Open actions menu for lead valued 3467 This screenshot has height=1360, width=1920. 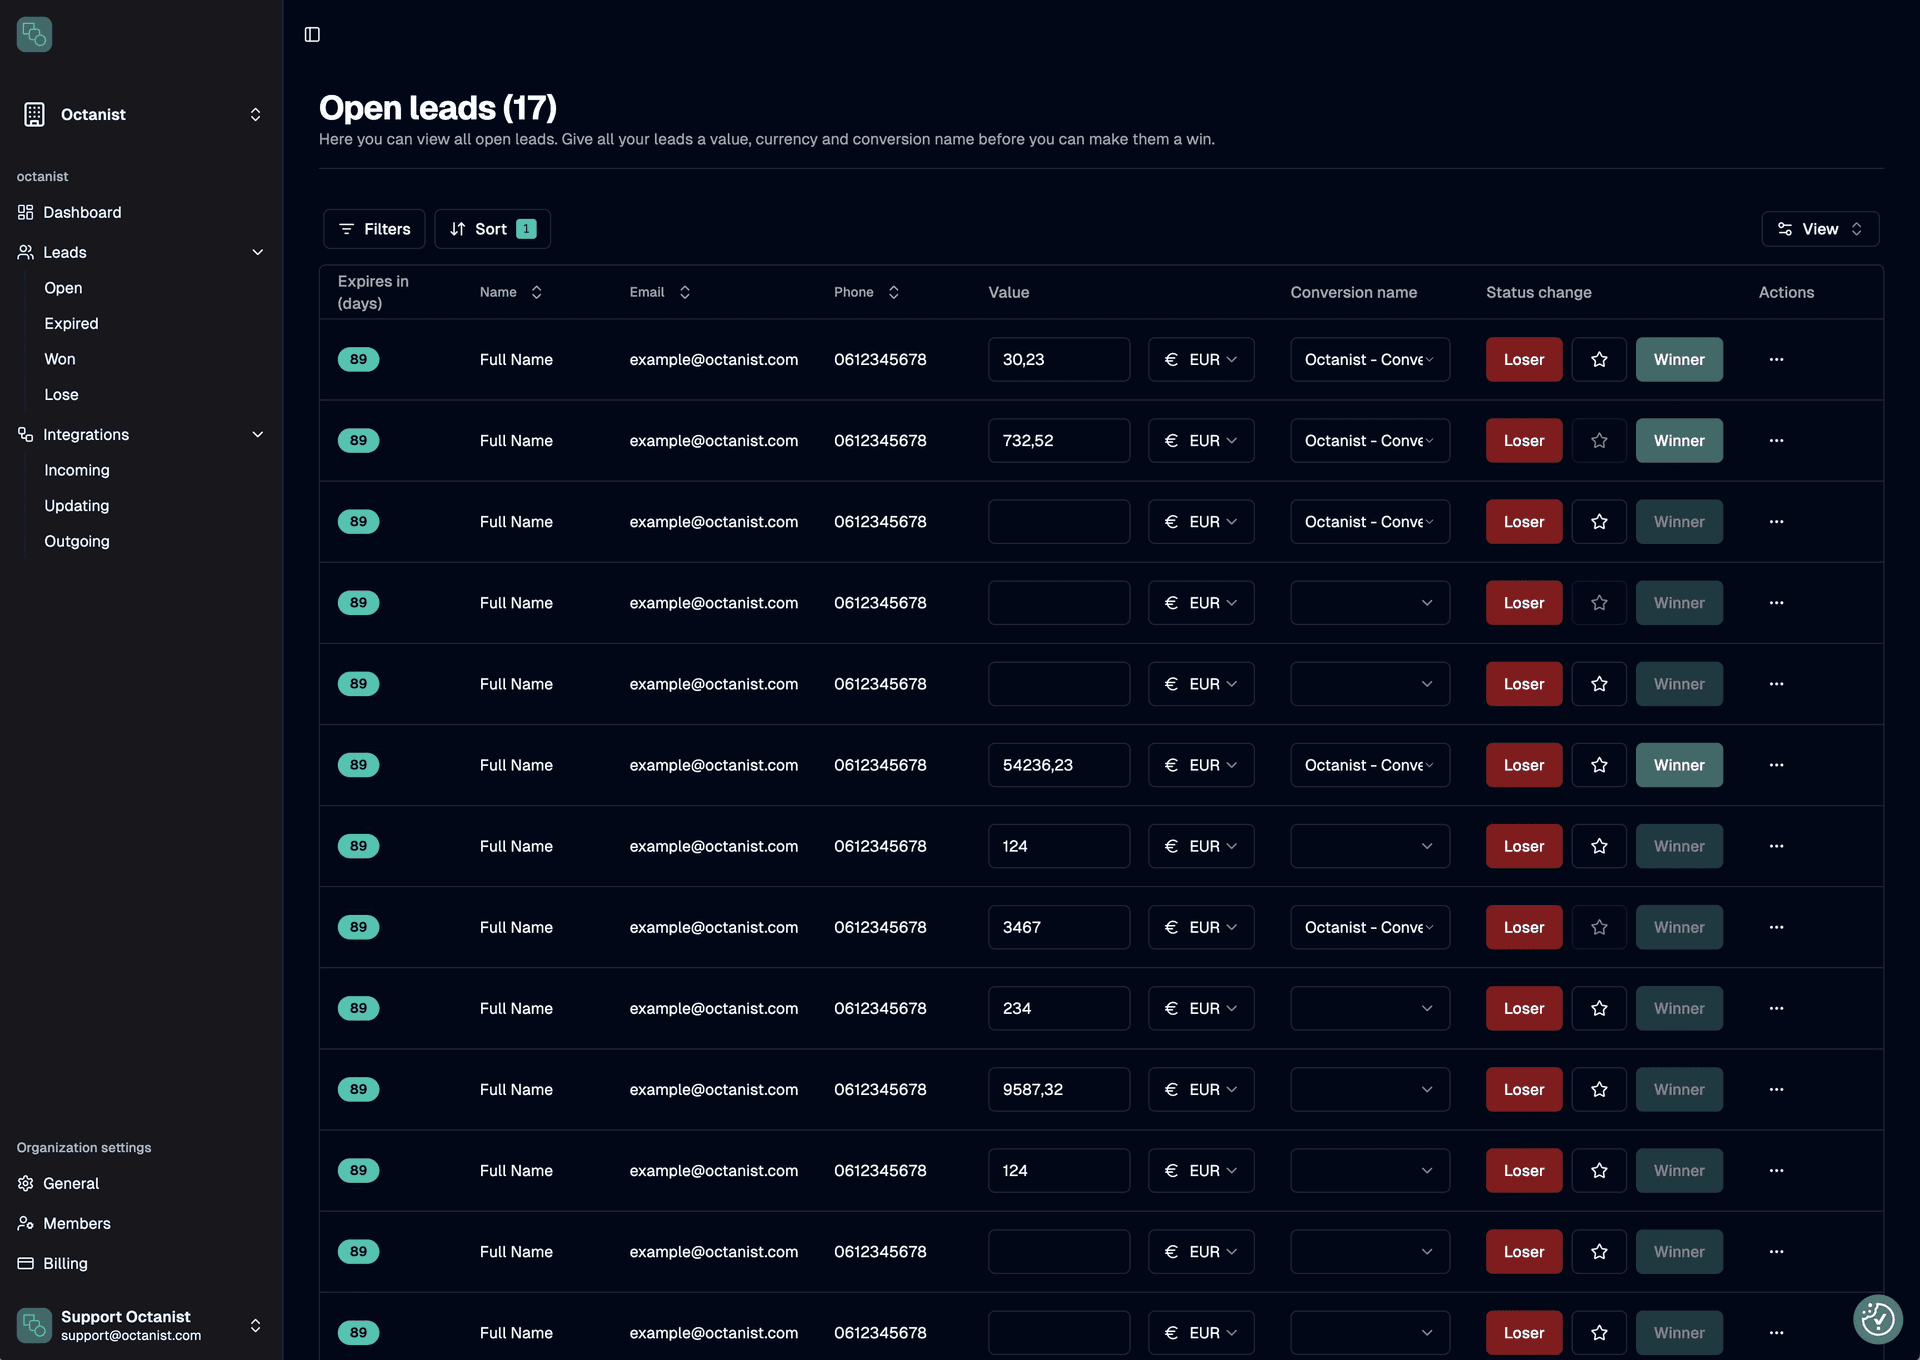[1776, 928]
